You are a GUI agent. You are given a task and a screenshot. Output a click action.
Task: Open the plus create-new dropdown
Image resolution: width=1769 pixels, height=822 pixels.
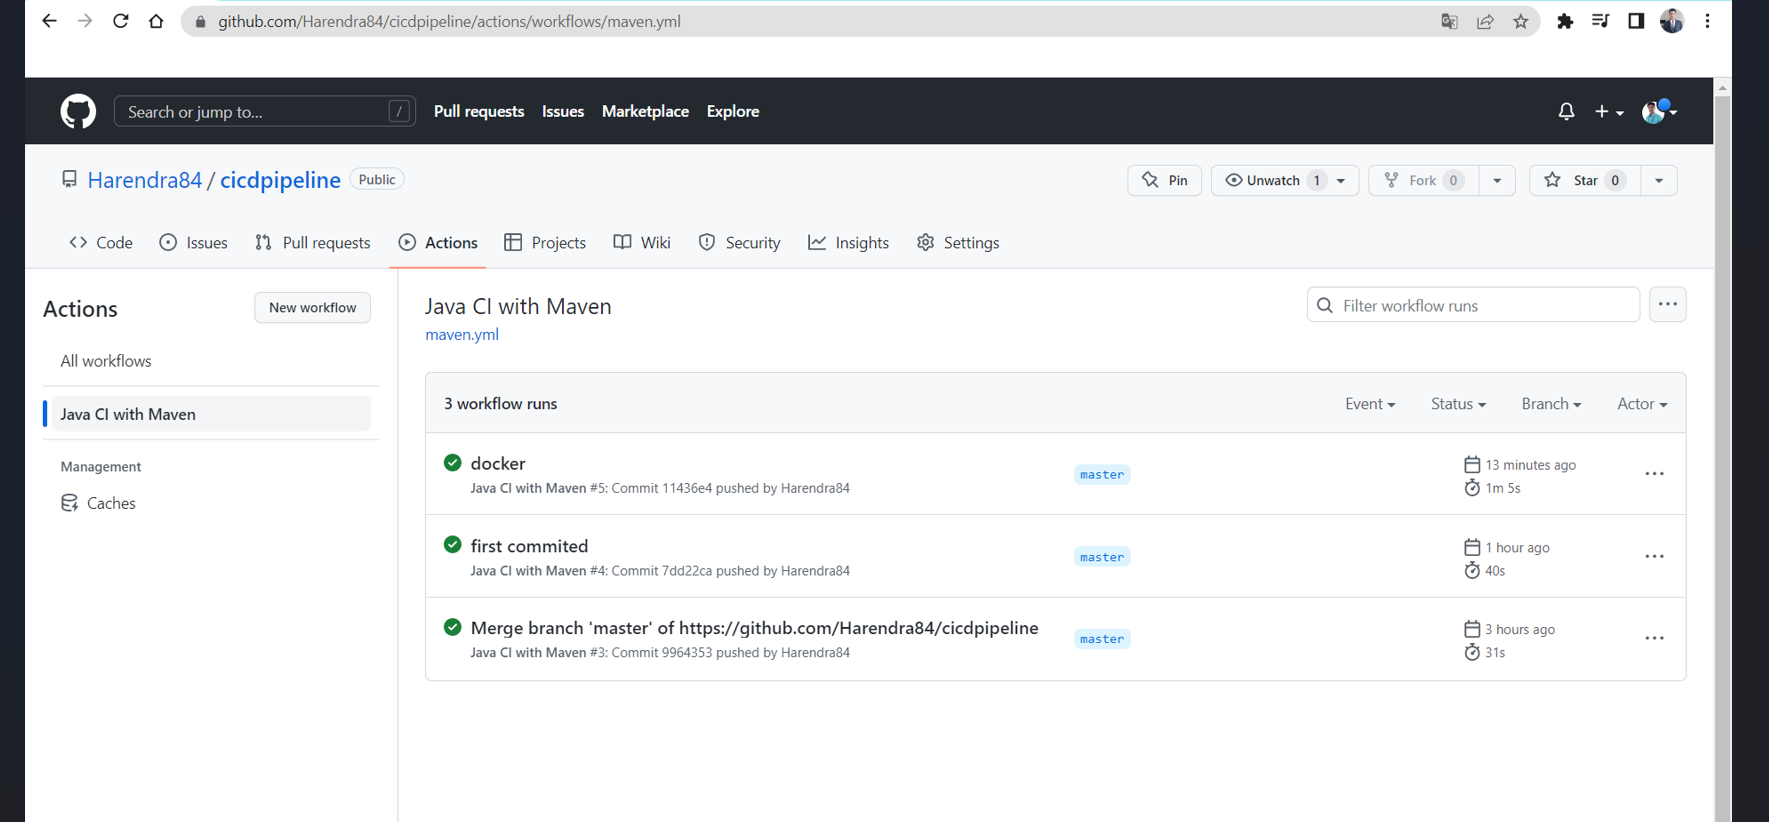(1608, 112)
